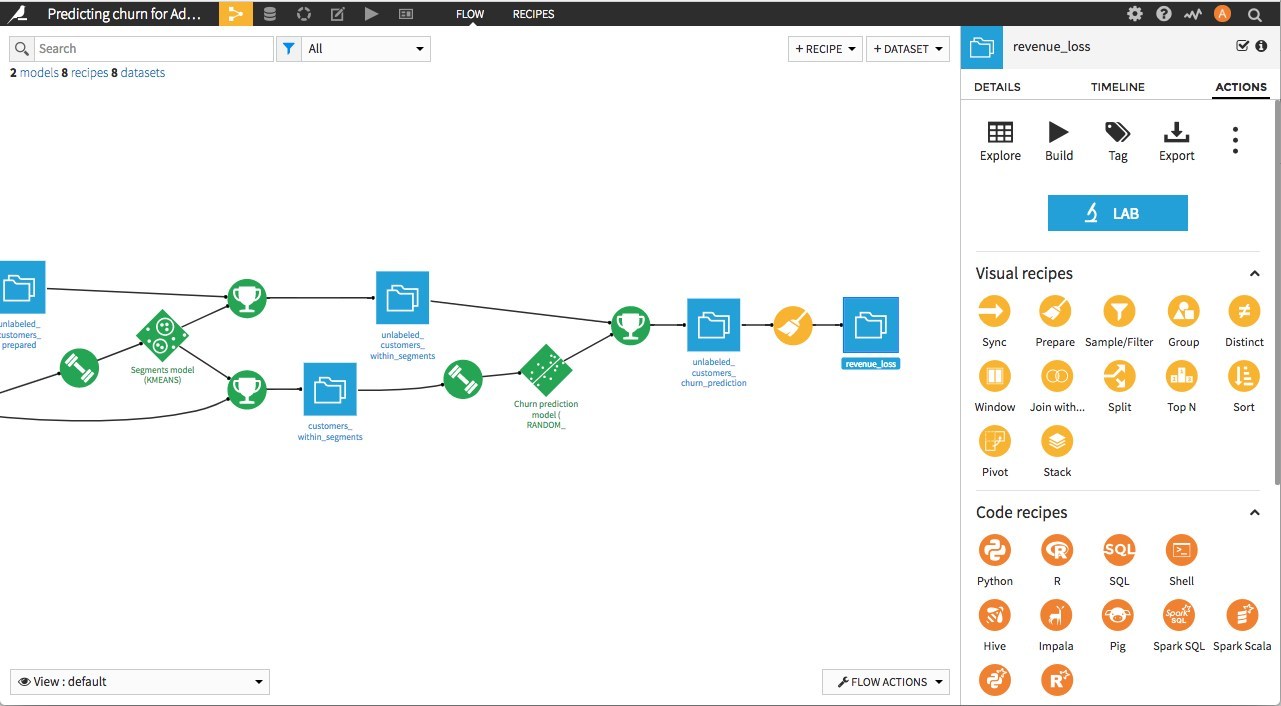Collapse the Visual recipes section
The height and width of the screenshot is (706, 1281).
click(x=1254, y=274)
